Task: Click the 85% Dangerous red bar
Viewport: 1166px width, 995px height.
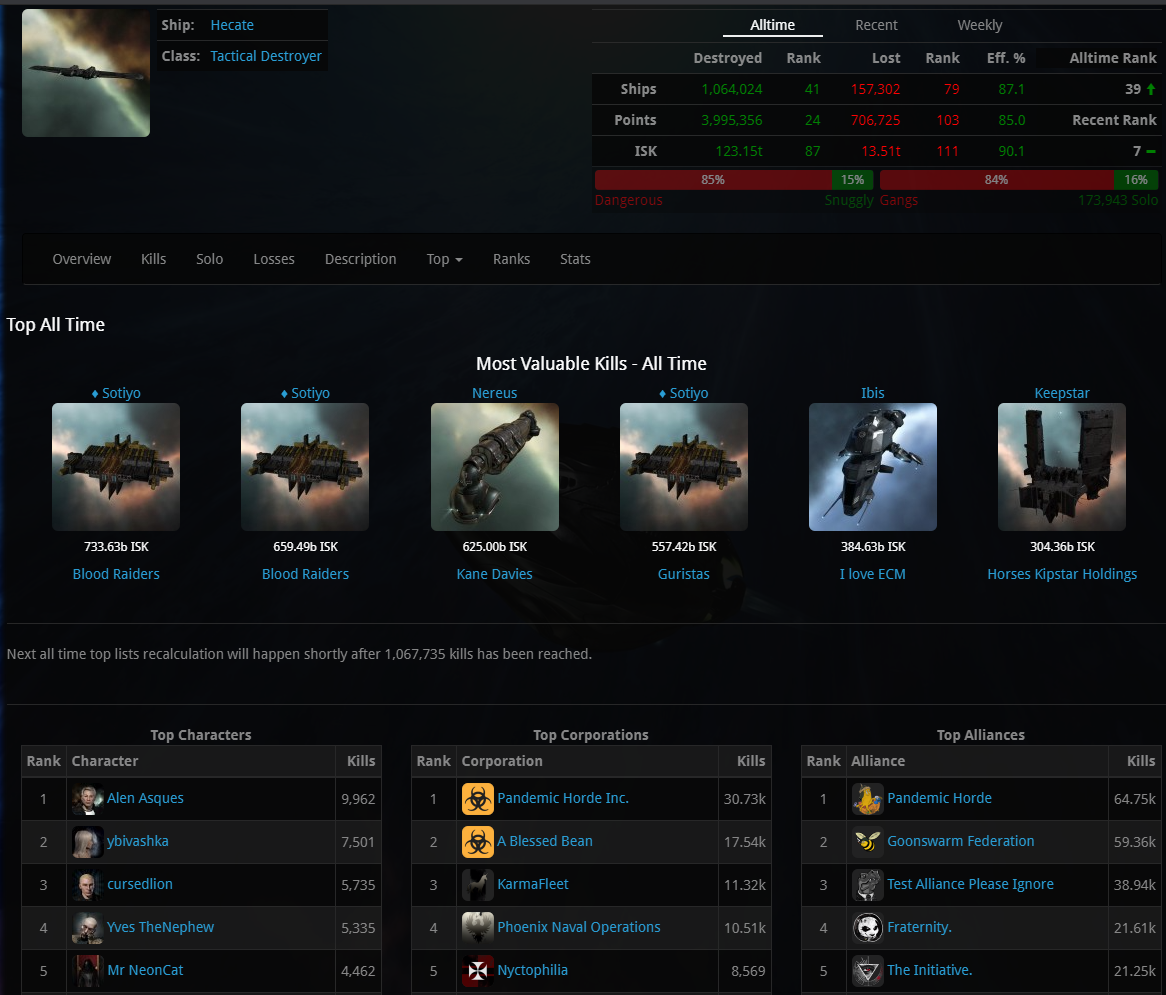Action: click(x=713, y=180)
